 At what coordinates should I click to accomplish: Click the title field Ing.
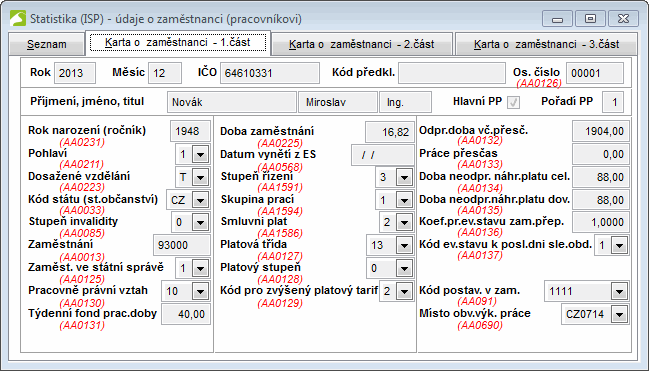pos(406,102)
